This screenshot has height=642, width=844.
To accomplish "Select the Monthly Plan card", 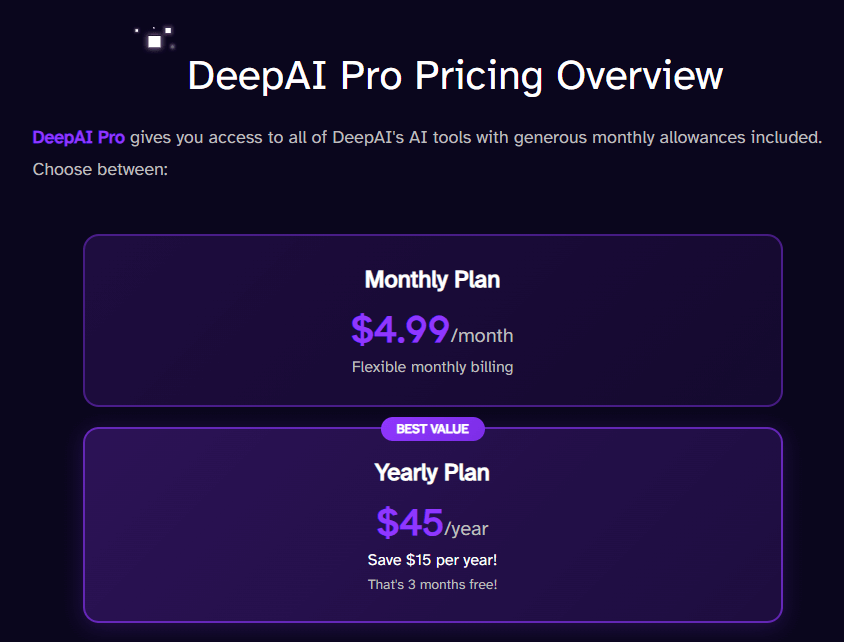I will tap(433, 320).
